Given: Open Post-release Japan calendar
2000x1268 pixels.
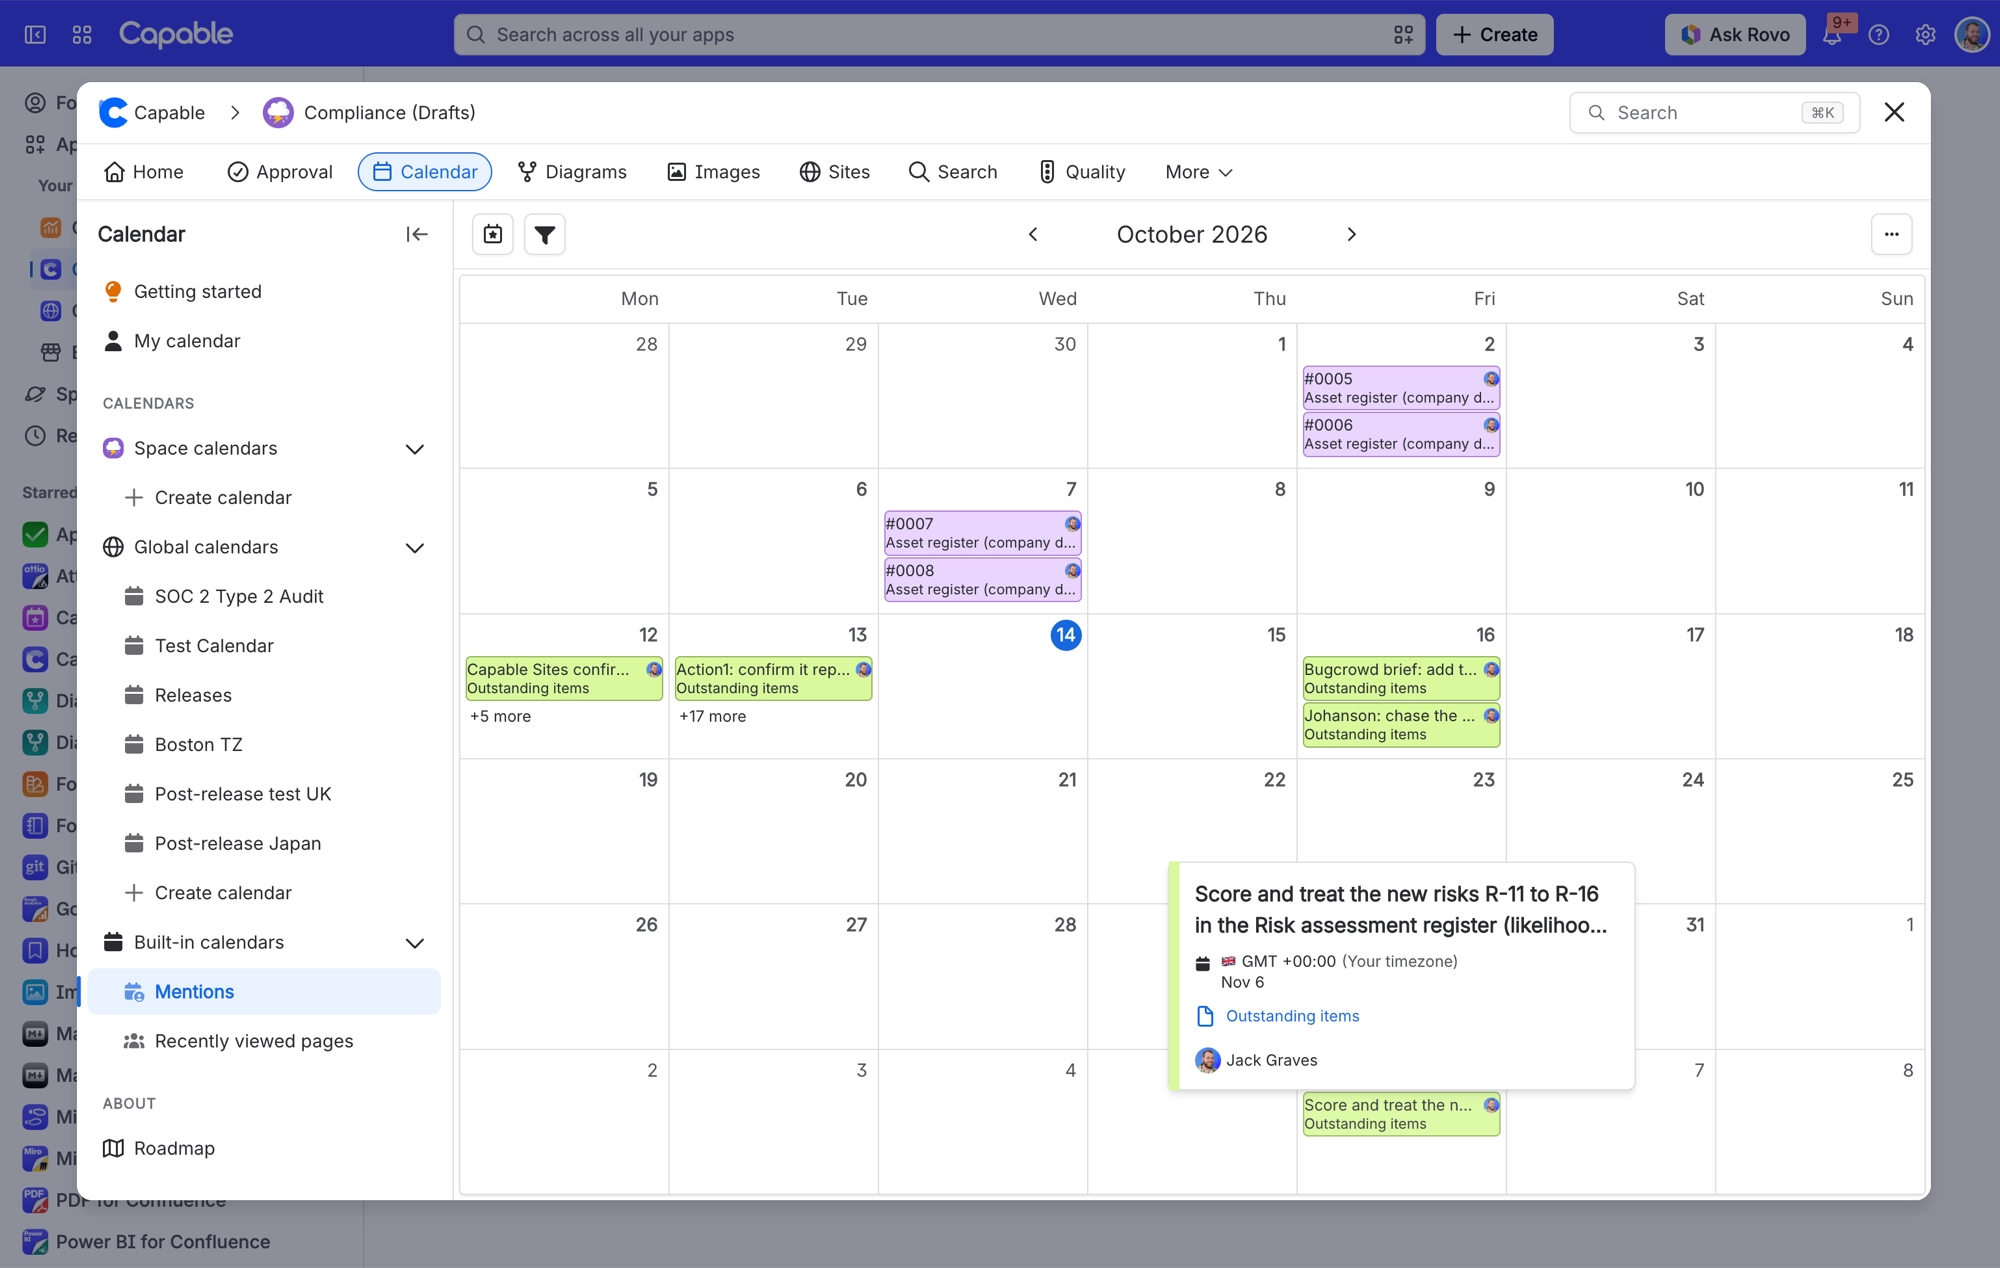Looking at the screenshot, I should pyautogui.click(x=264, y=843).
